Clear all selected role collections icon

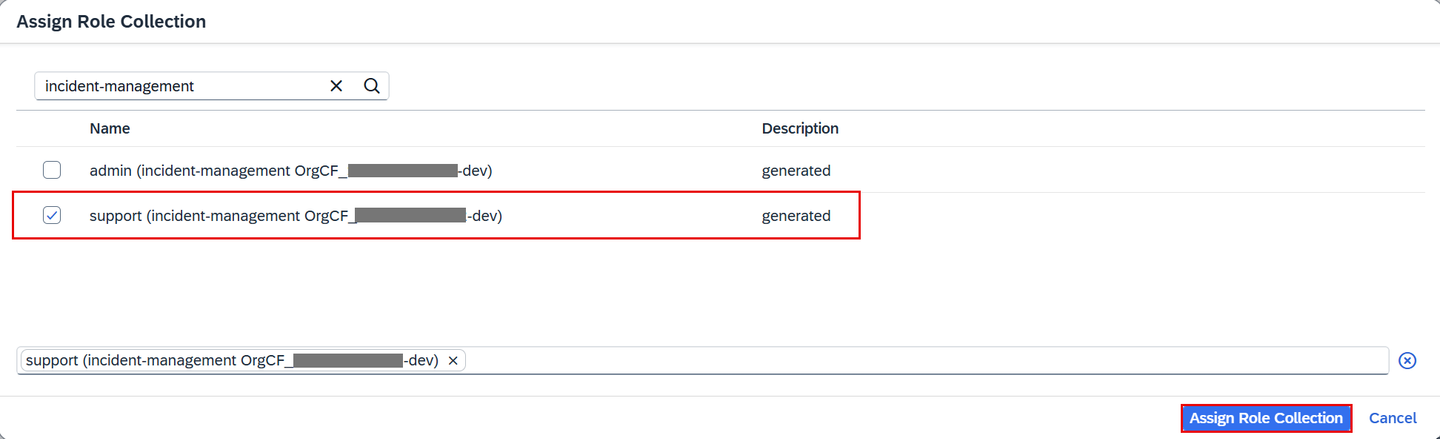coord(1407,361)
